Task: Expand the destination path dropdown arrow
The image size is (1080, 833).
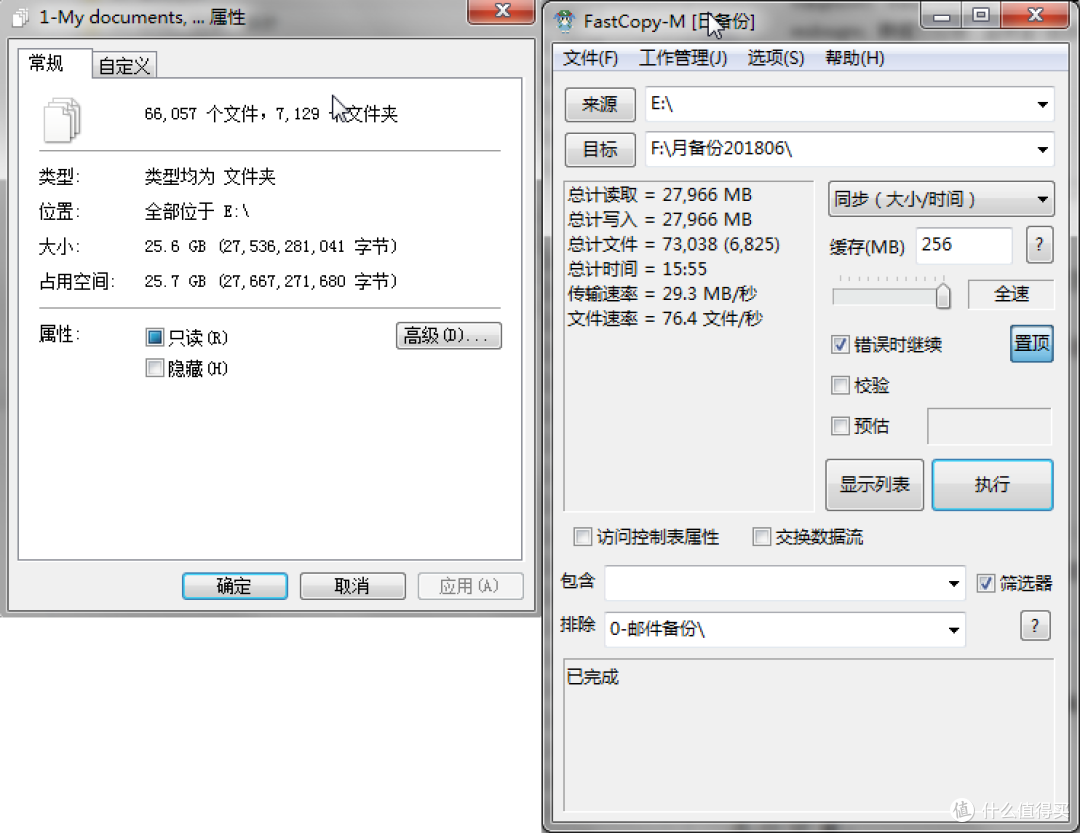Action: pyautogui.click(x=1042, y=149)
